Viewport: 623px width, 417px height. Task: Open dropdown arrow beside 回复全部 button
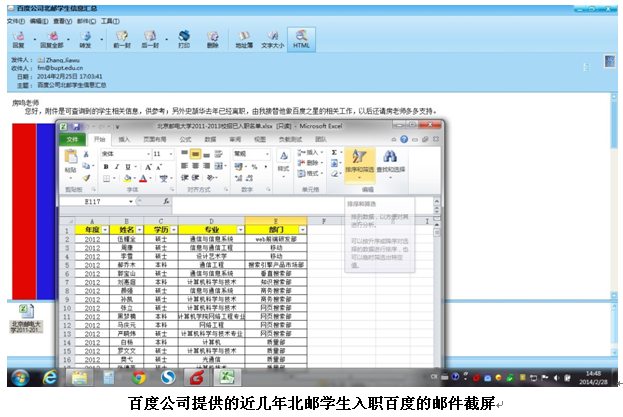point(68,39)
